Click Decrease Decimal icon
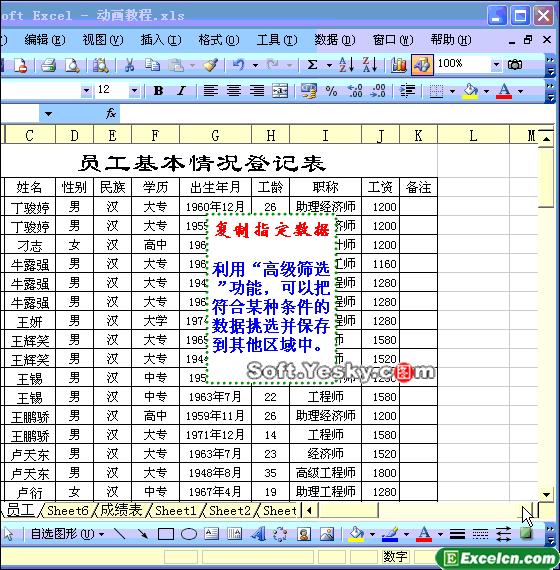Image resolution: width=560 pixels, height=570 pixels. (x=378, y=91)
